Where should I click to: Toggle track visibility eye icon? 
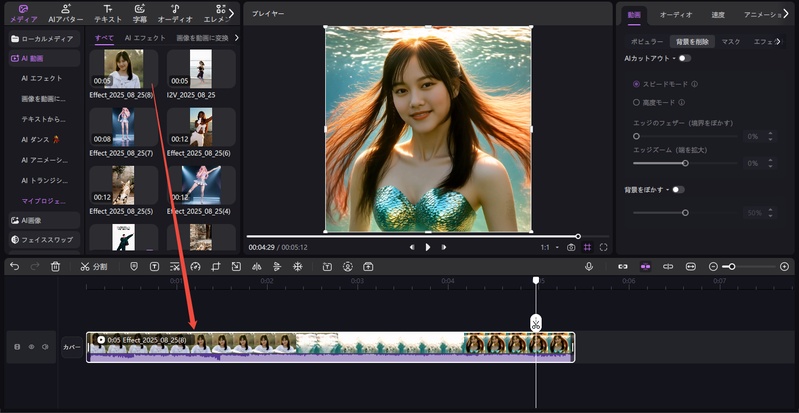point(31,347)
